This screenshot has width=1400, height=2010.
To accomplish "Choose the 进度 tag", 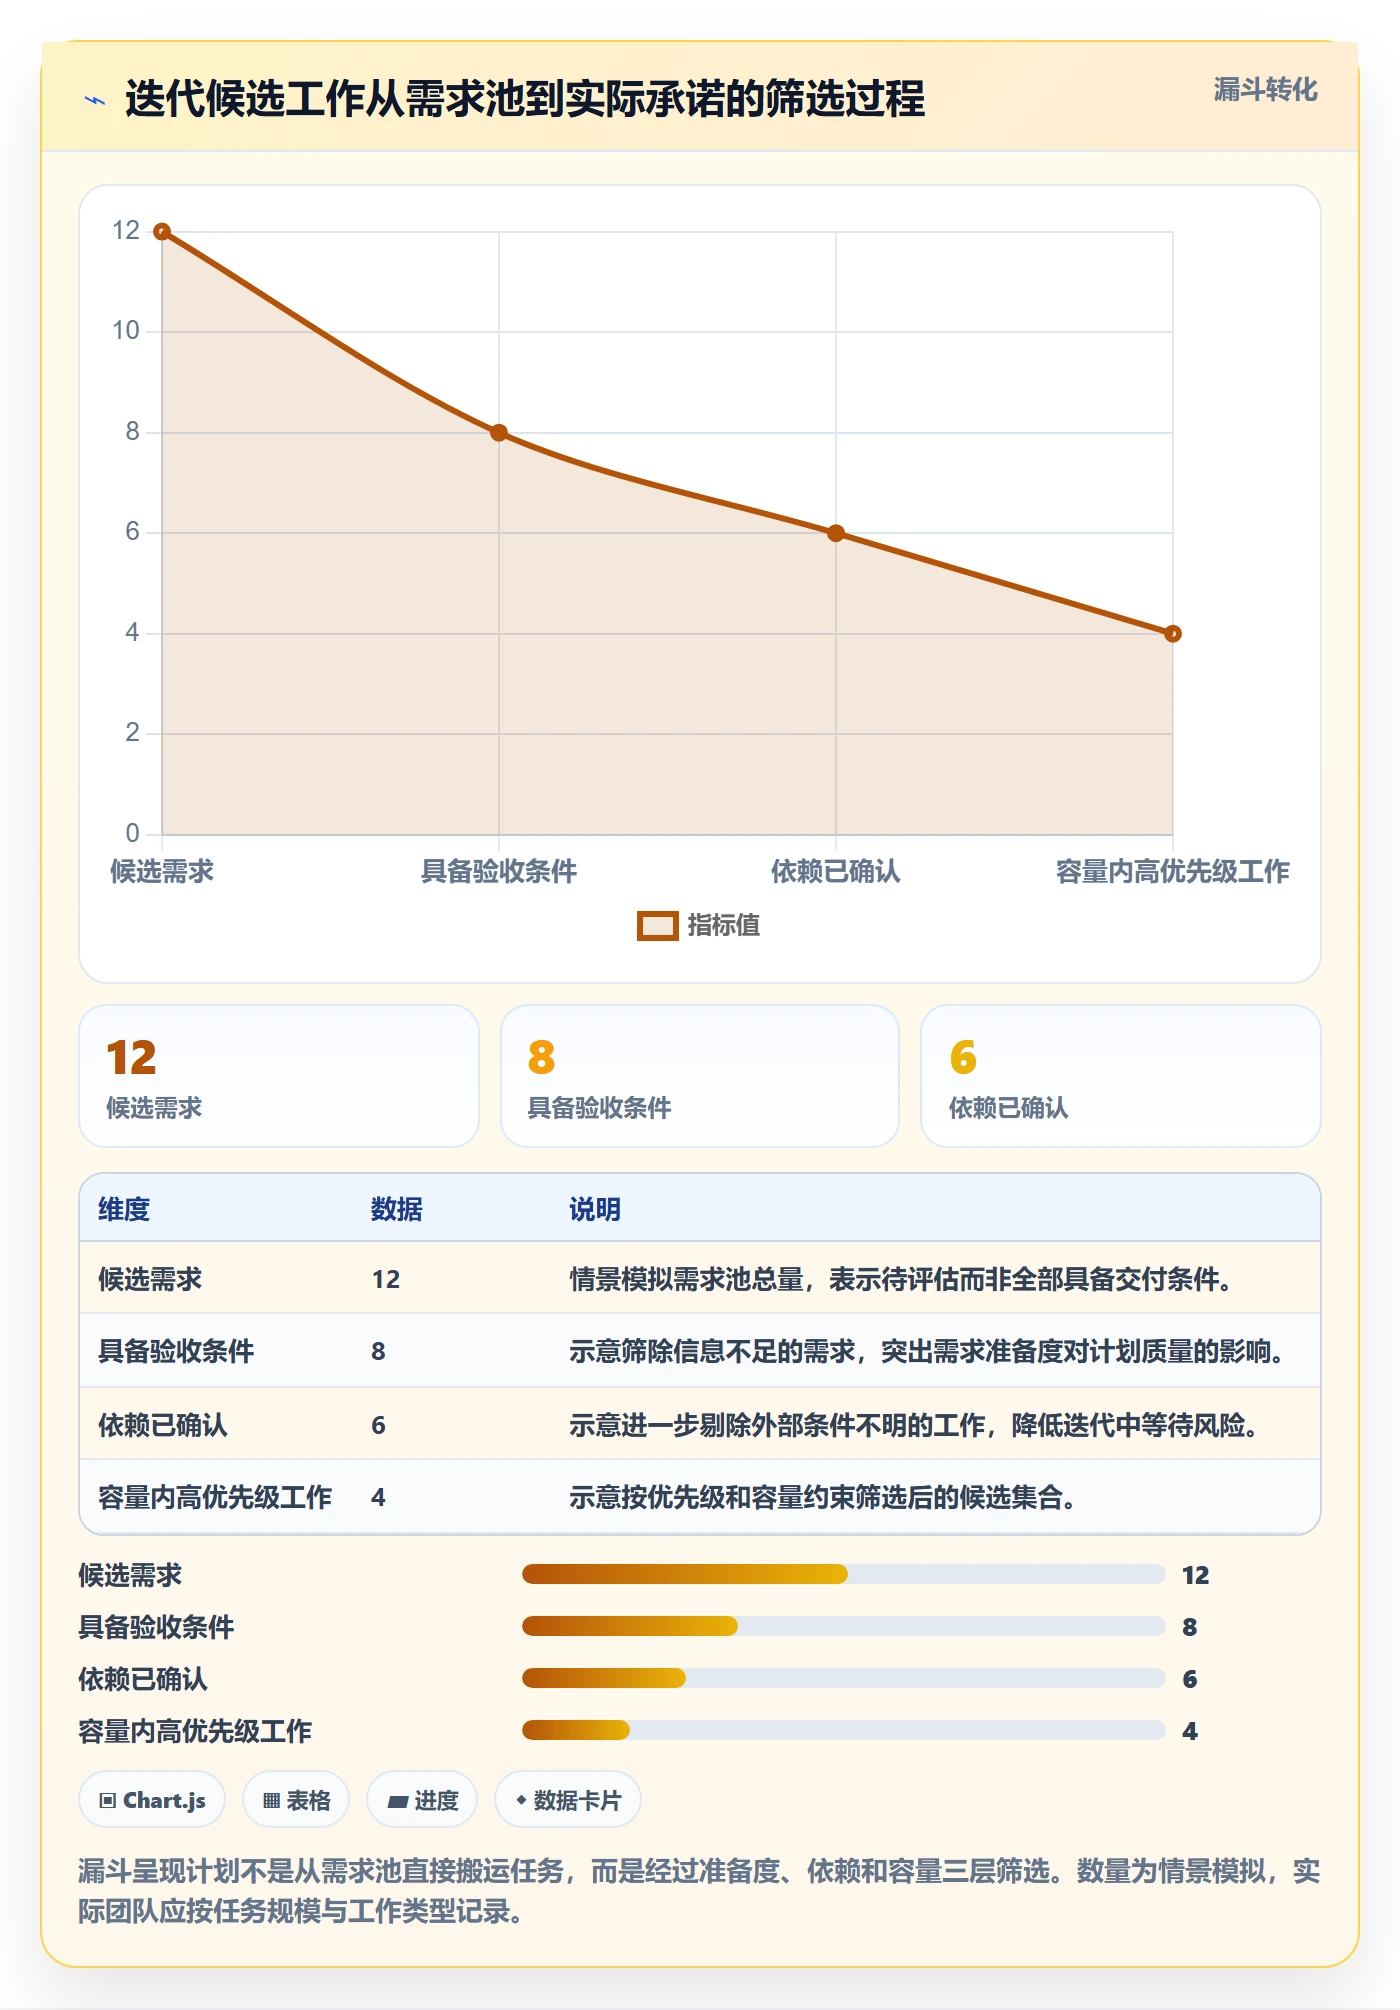I will pyautogui.click(x=422, y=1800).
